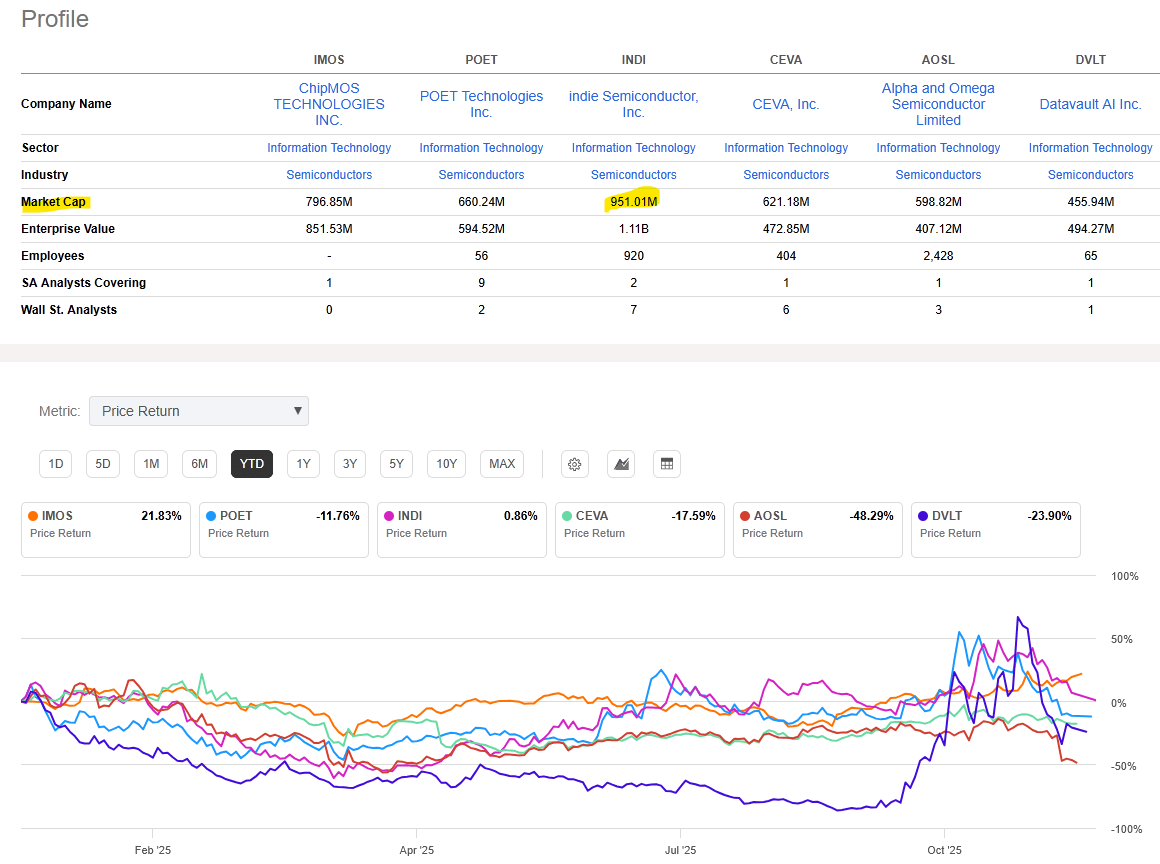Viewport: 1160px width, 864px height.
Task: Select the MAX time range
Action: coord(501,463)
